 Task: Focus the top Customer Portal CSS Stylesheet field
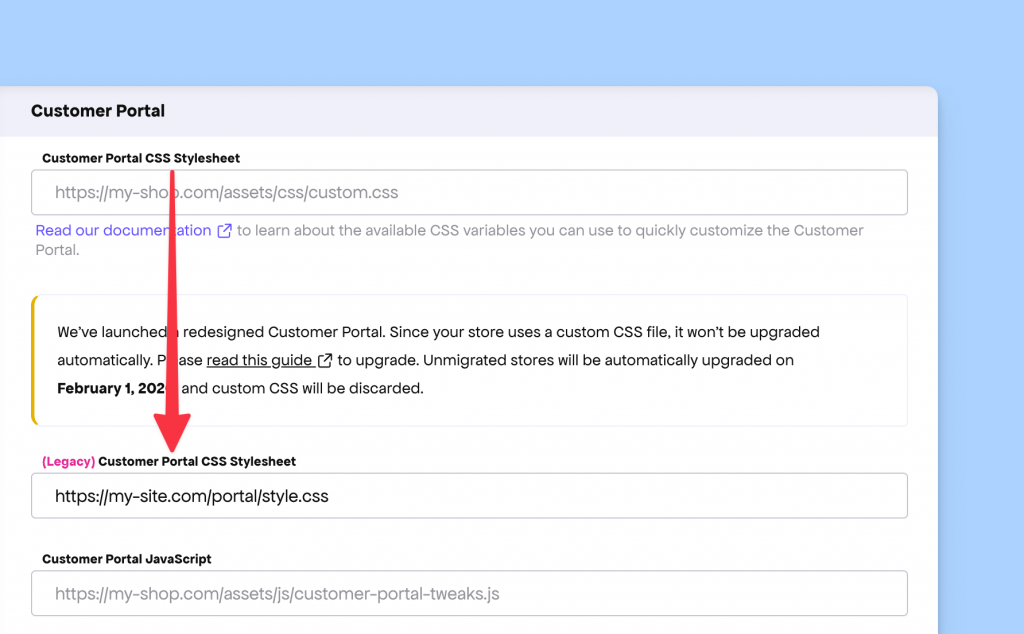[x=469, y=192]
